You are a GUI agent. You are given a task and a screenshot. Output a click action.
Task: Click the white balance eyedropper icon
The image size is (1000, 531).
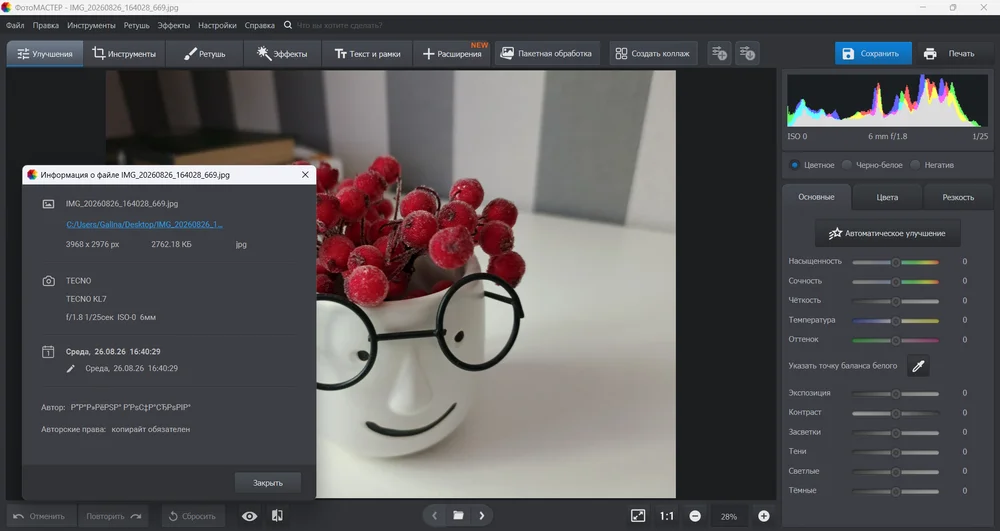pos(918,366)
